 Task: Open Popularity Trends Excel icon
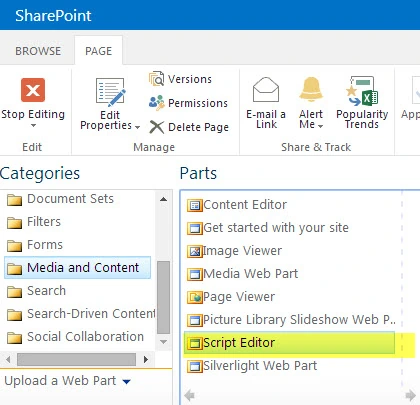click(362, 91)
